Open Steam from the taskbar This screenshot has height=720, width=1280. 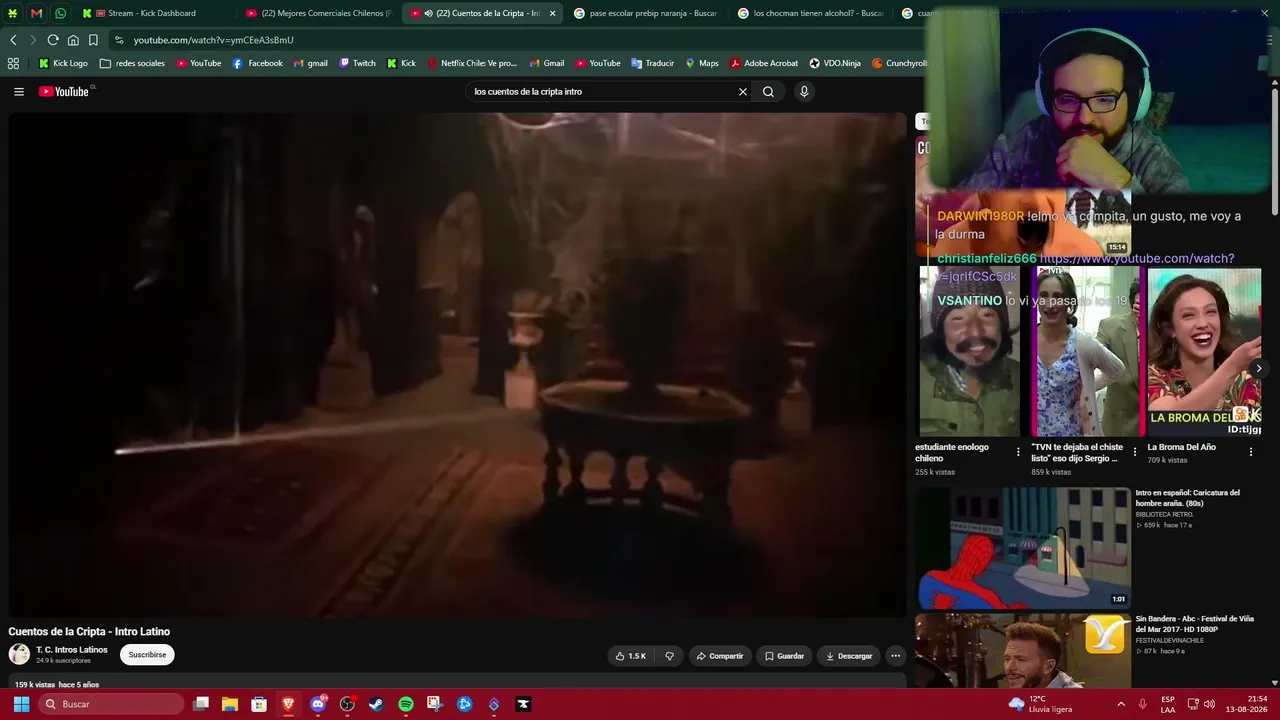pyautogui.click(x=376, y=704)
